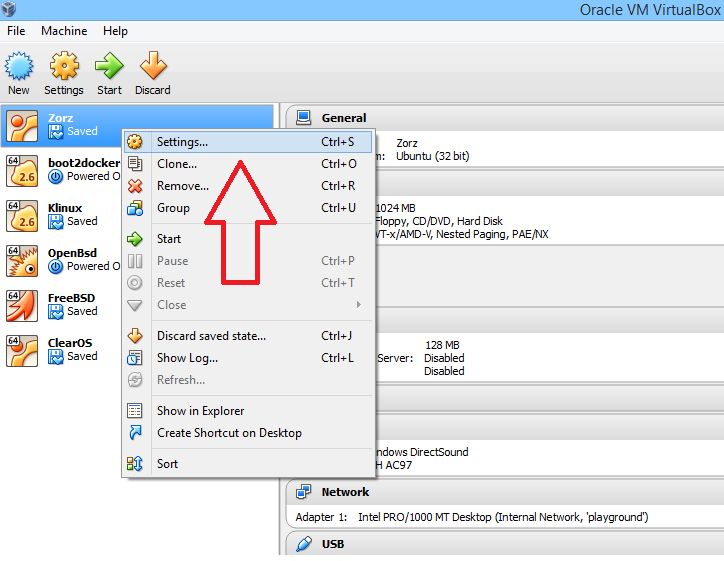Choose Clone... from the context menu
Image resolution: width=724 pixels, height=561 pixels.
248,164
